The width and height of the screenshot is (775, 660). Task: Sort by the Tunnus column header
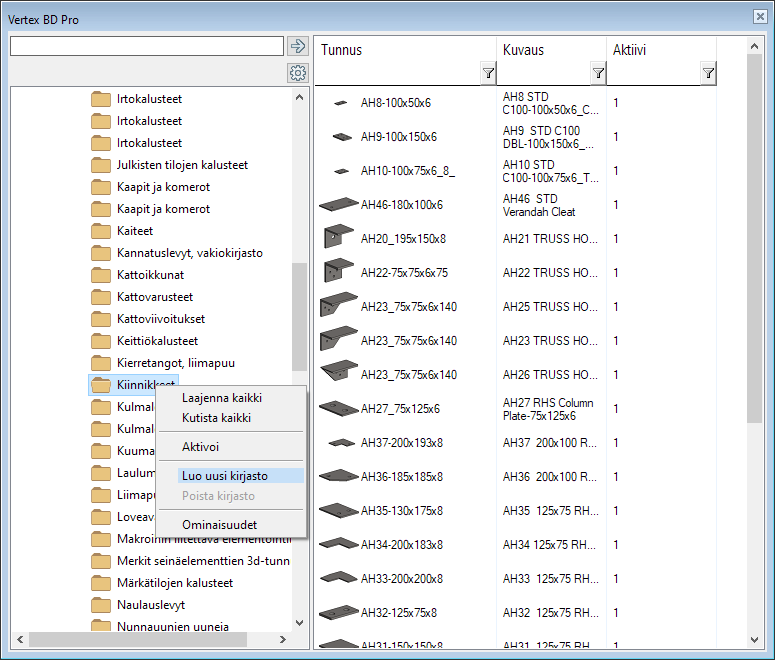coord(400,50)
